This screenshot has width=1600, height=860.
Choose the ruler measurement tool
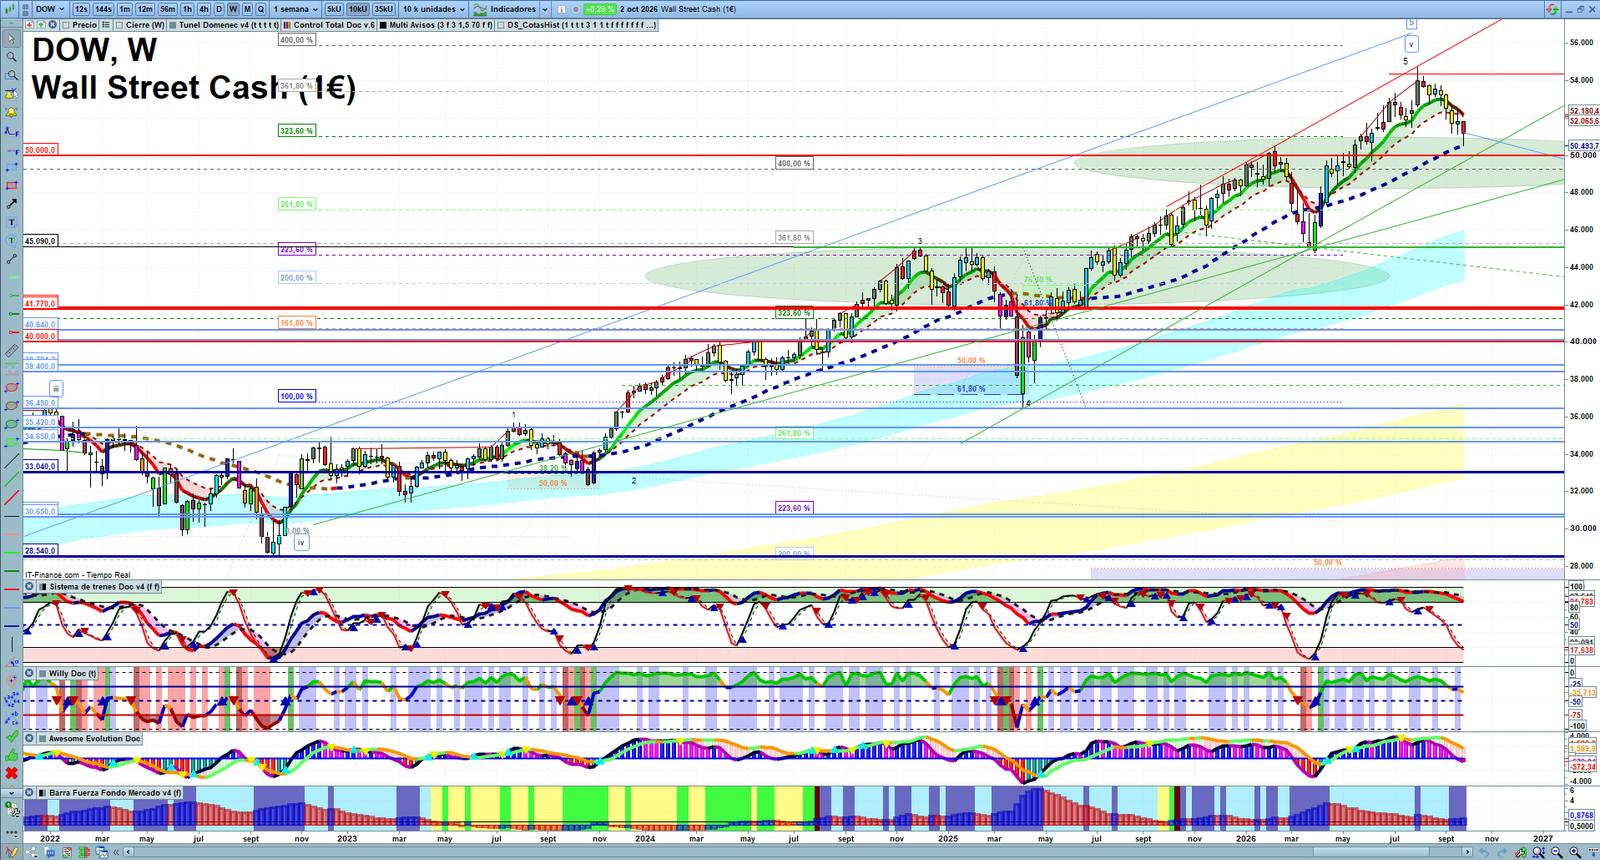[x=12, y=351]
